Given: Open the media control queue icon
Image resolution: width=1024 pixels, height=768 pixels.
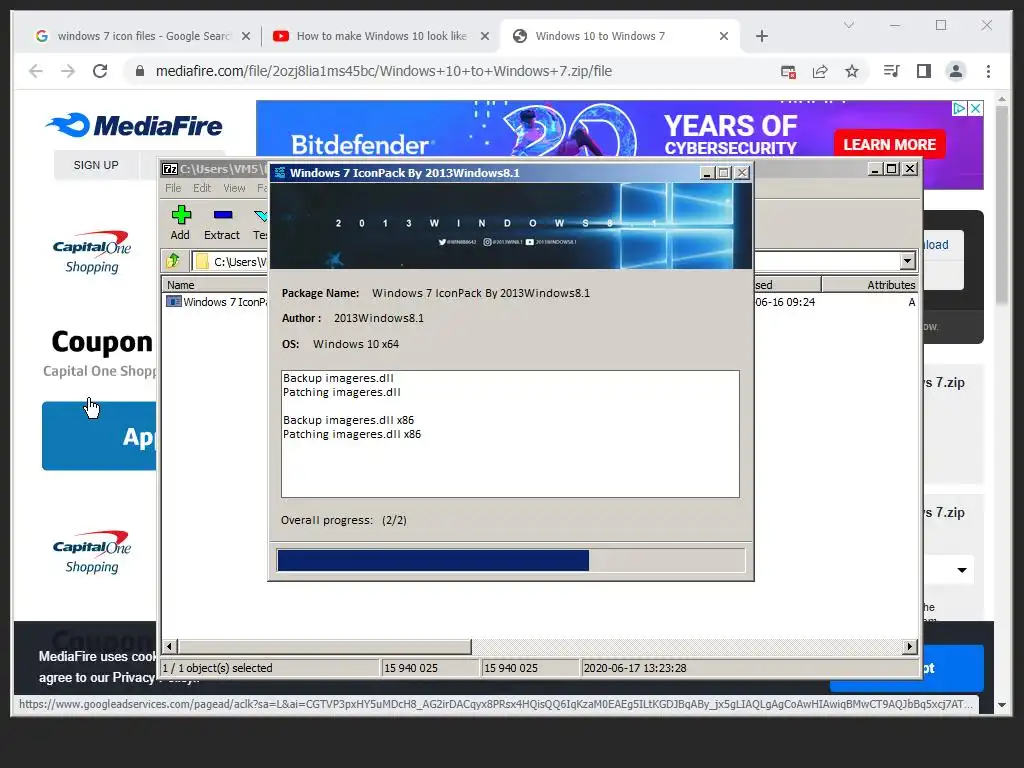Looking at the screenshot, I should [891, 71].
